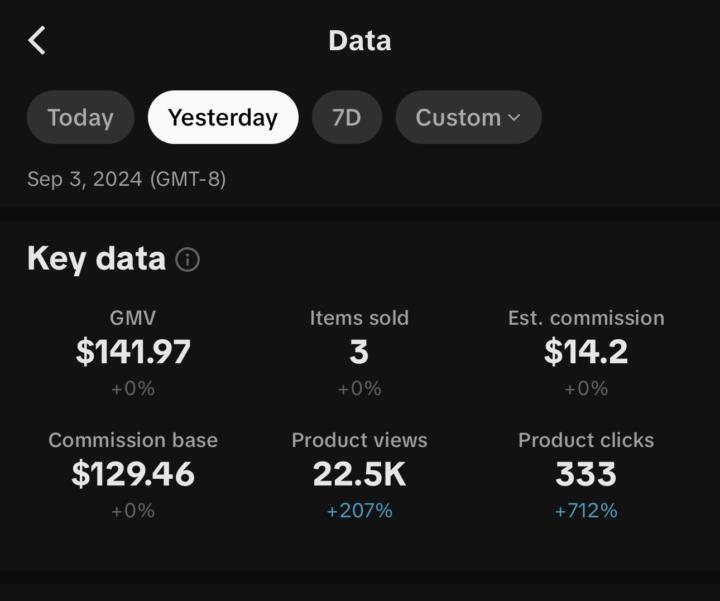Image resolution: width=720 pixels, height=601 pixels.
Task: Click the Key data heading
Action: (x=96, y=259)
